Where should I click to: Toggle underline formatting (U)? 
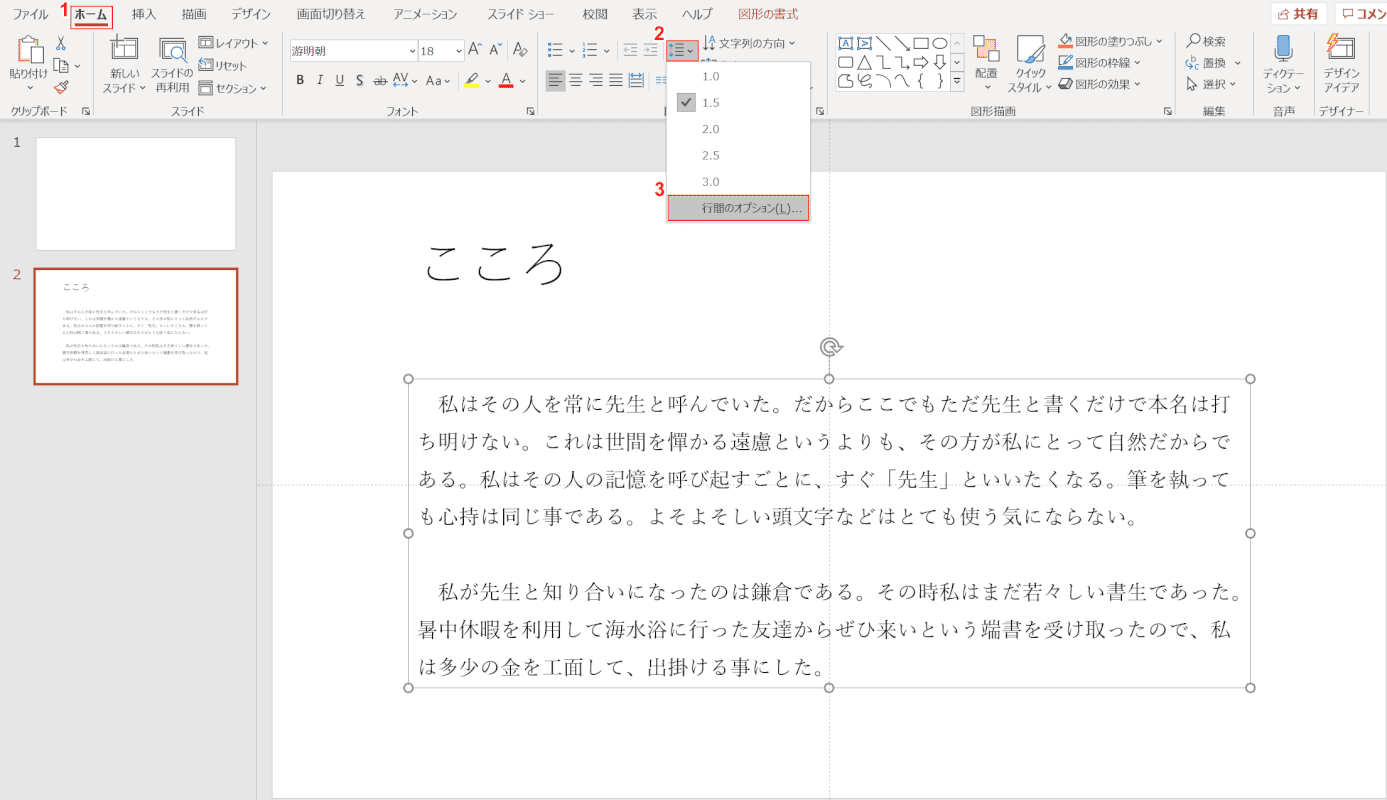coord(340,80)
